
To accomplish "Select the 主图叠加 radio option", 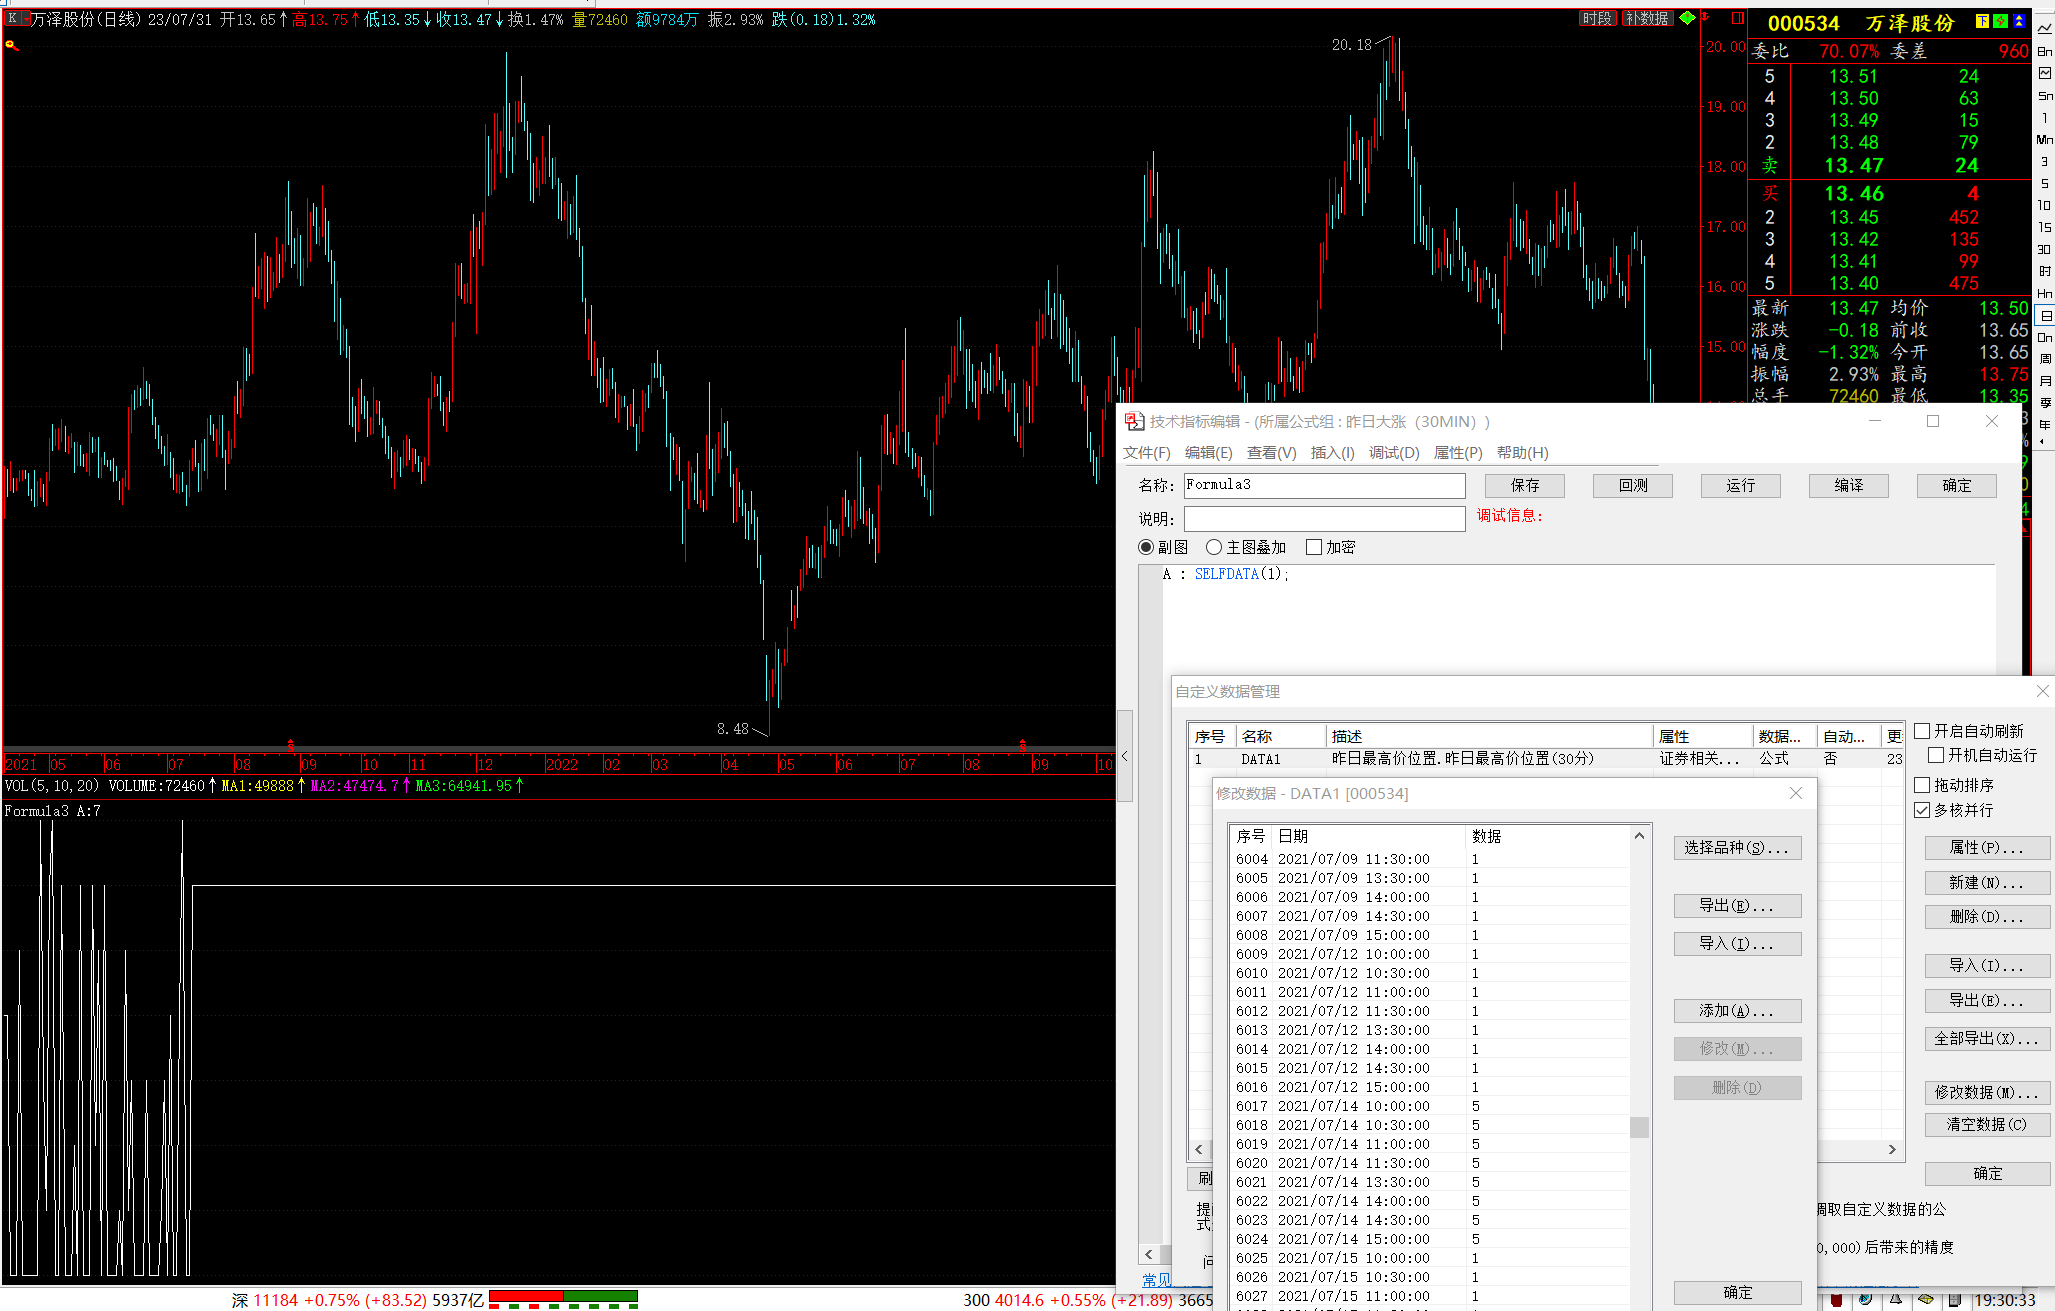I will (x=1214, y=547).
